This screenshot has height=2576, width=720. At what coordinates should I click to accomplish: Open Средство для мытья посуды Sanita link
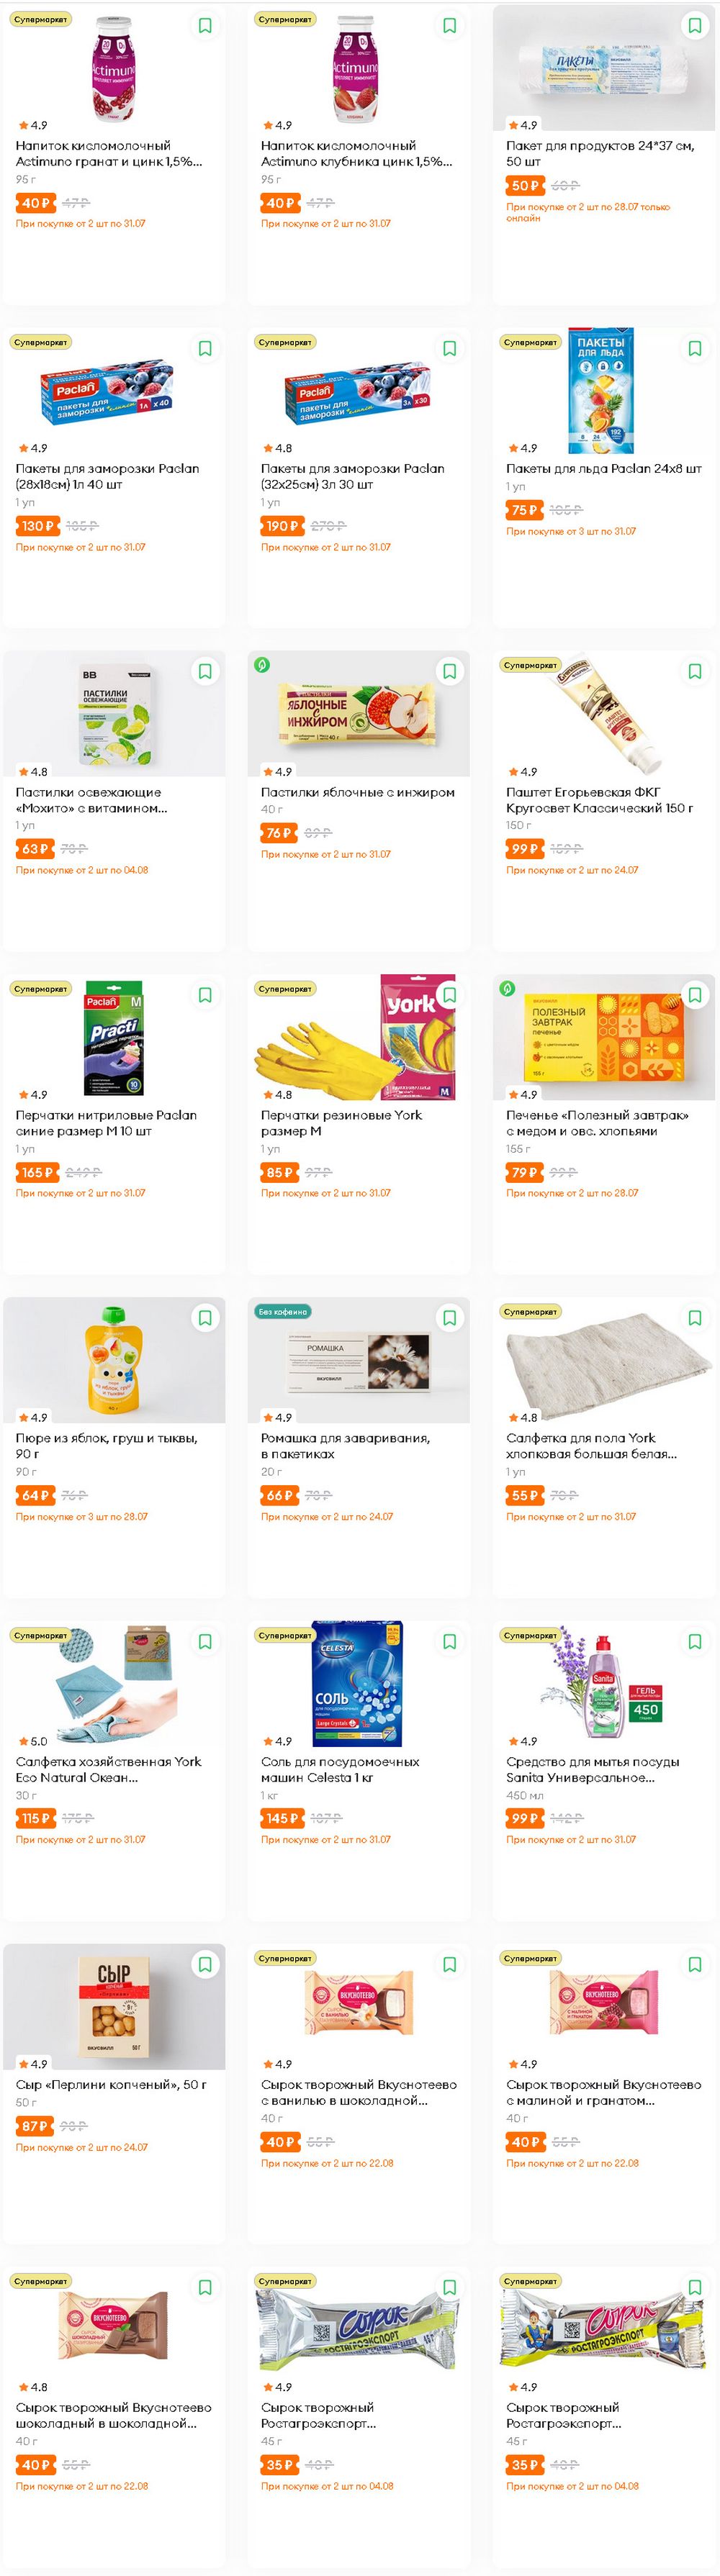(x=592, y=1769)
